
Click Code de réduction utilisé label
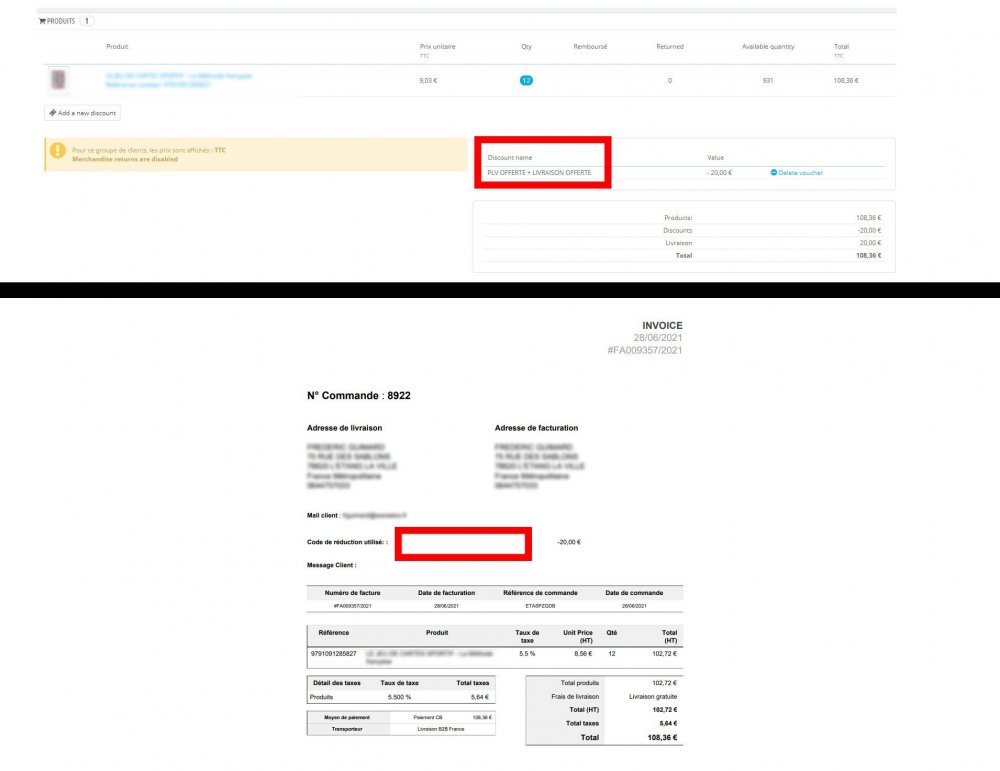coord(347,542)
